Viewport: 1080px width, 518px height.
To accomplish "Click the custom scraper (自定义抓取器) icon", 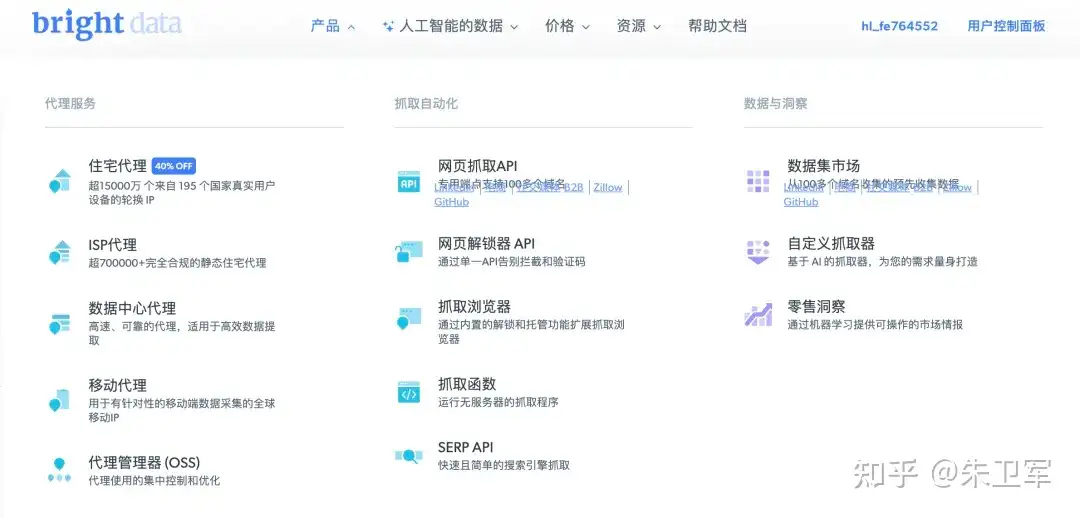I will (758, 251).
